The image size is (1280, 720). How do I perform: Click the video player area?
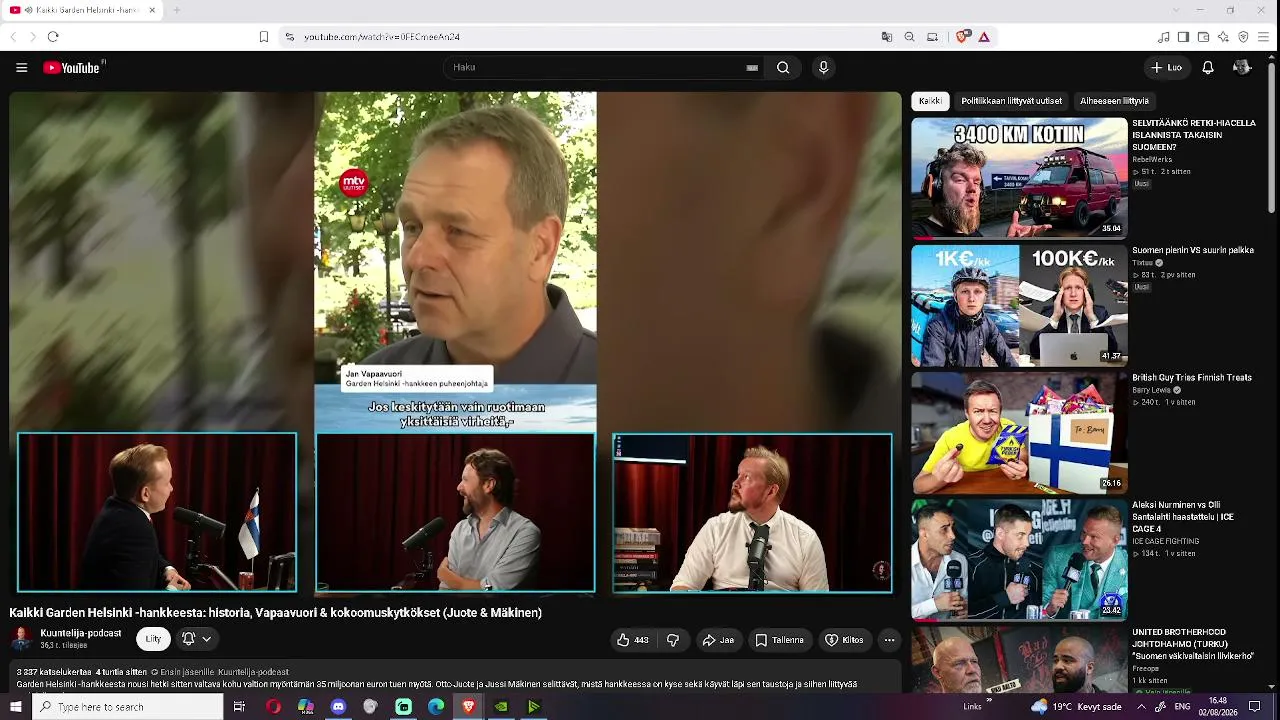[x=455, y=343]
